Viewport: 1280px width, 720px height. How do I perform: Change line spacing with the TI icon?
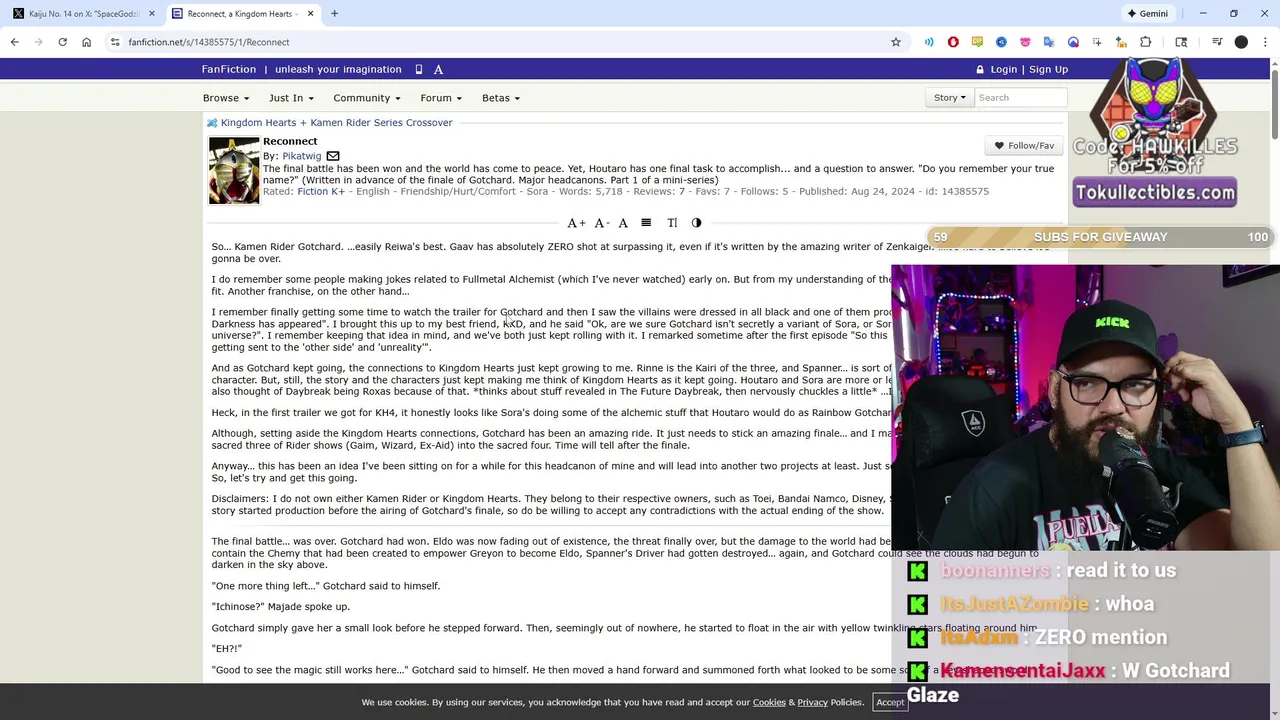[672, 223]
